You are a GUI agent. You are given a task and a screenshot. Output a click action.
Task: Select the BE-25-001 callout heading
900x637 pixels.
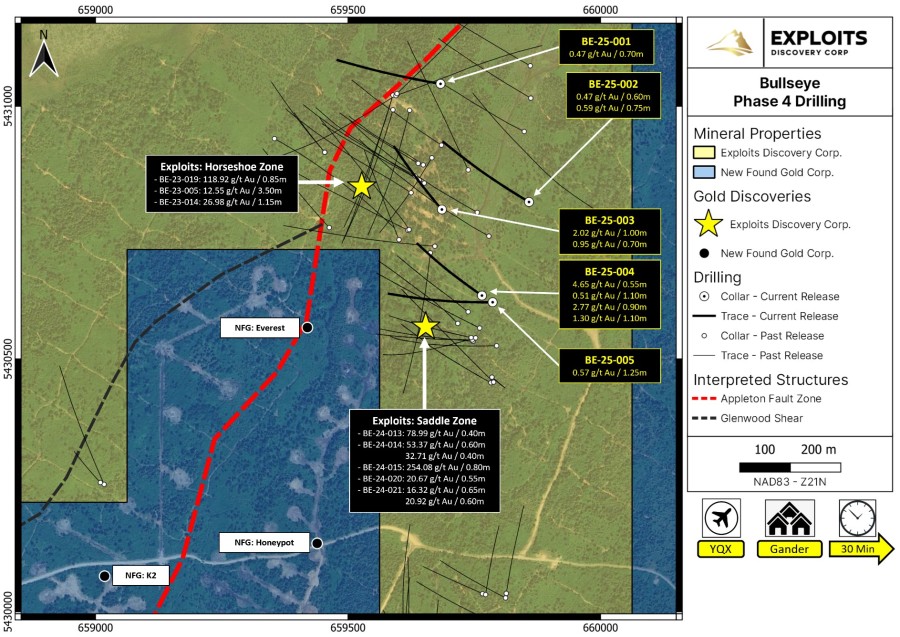pyautogui.click(x=606, y=41)
